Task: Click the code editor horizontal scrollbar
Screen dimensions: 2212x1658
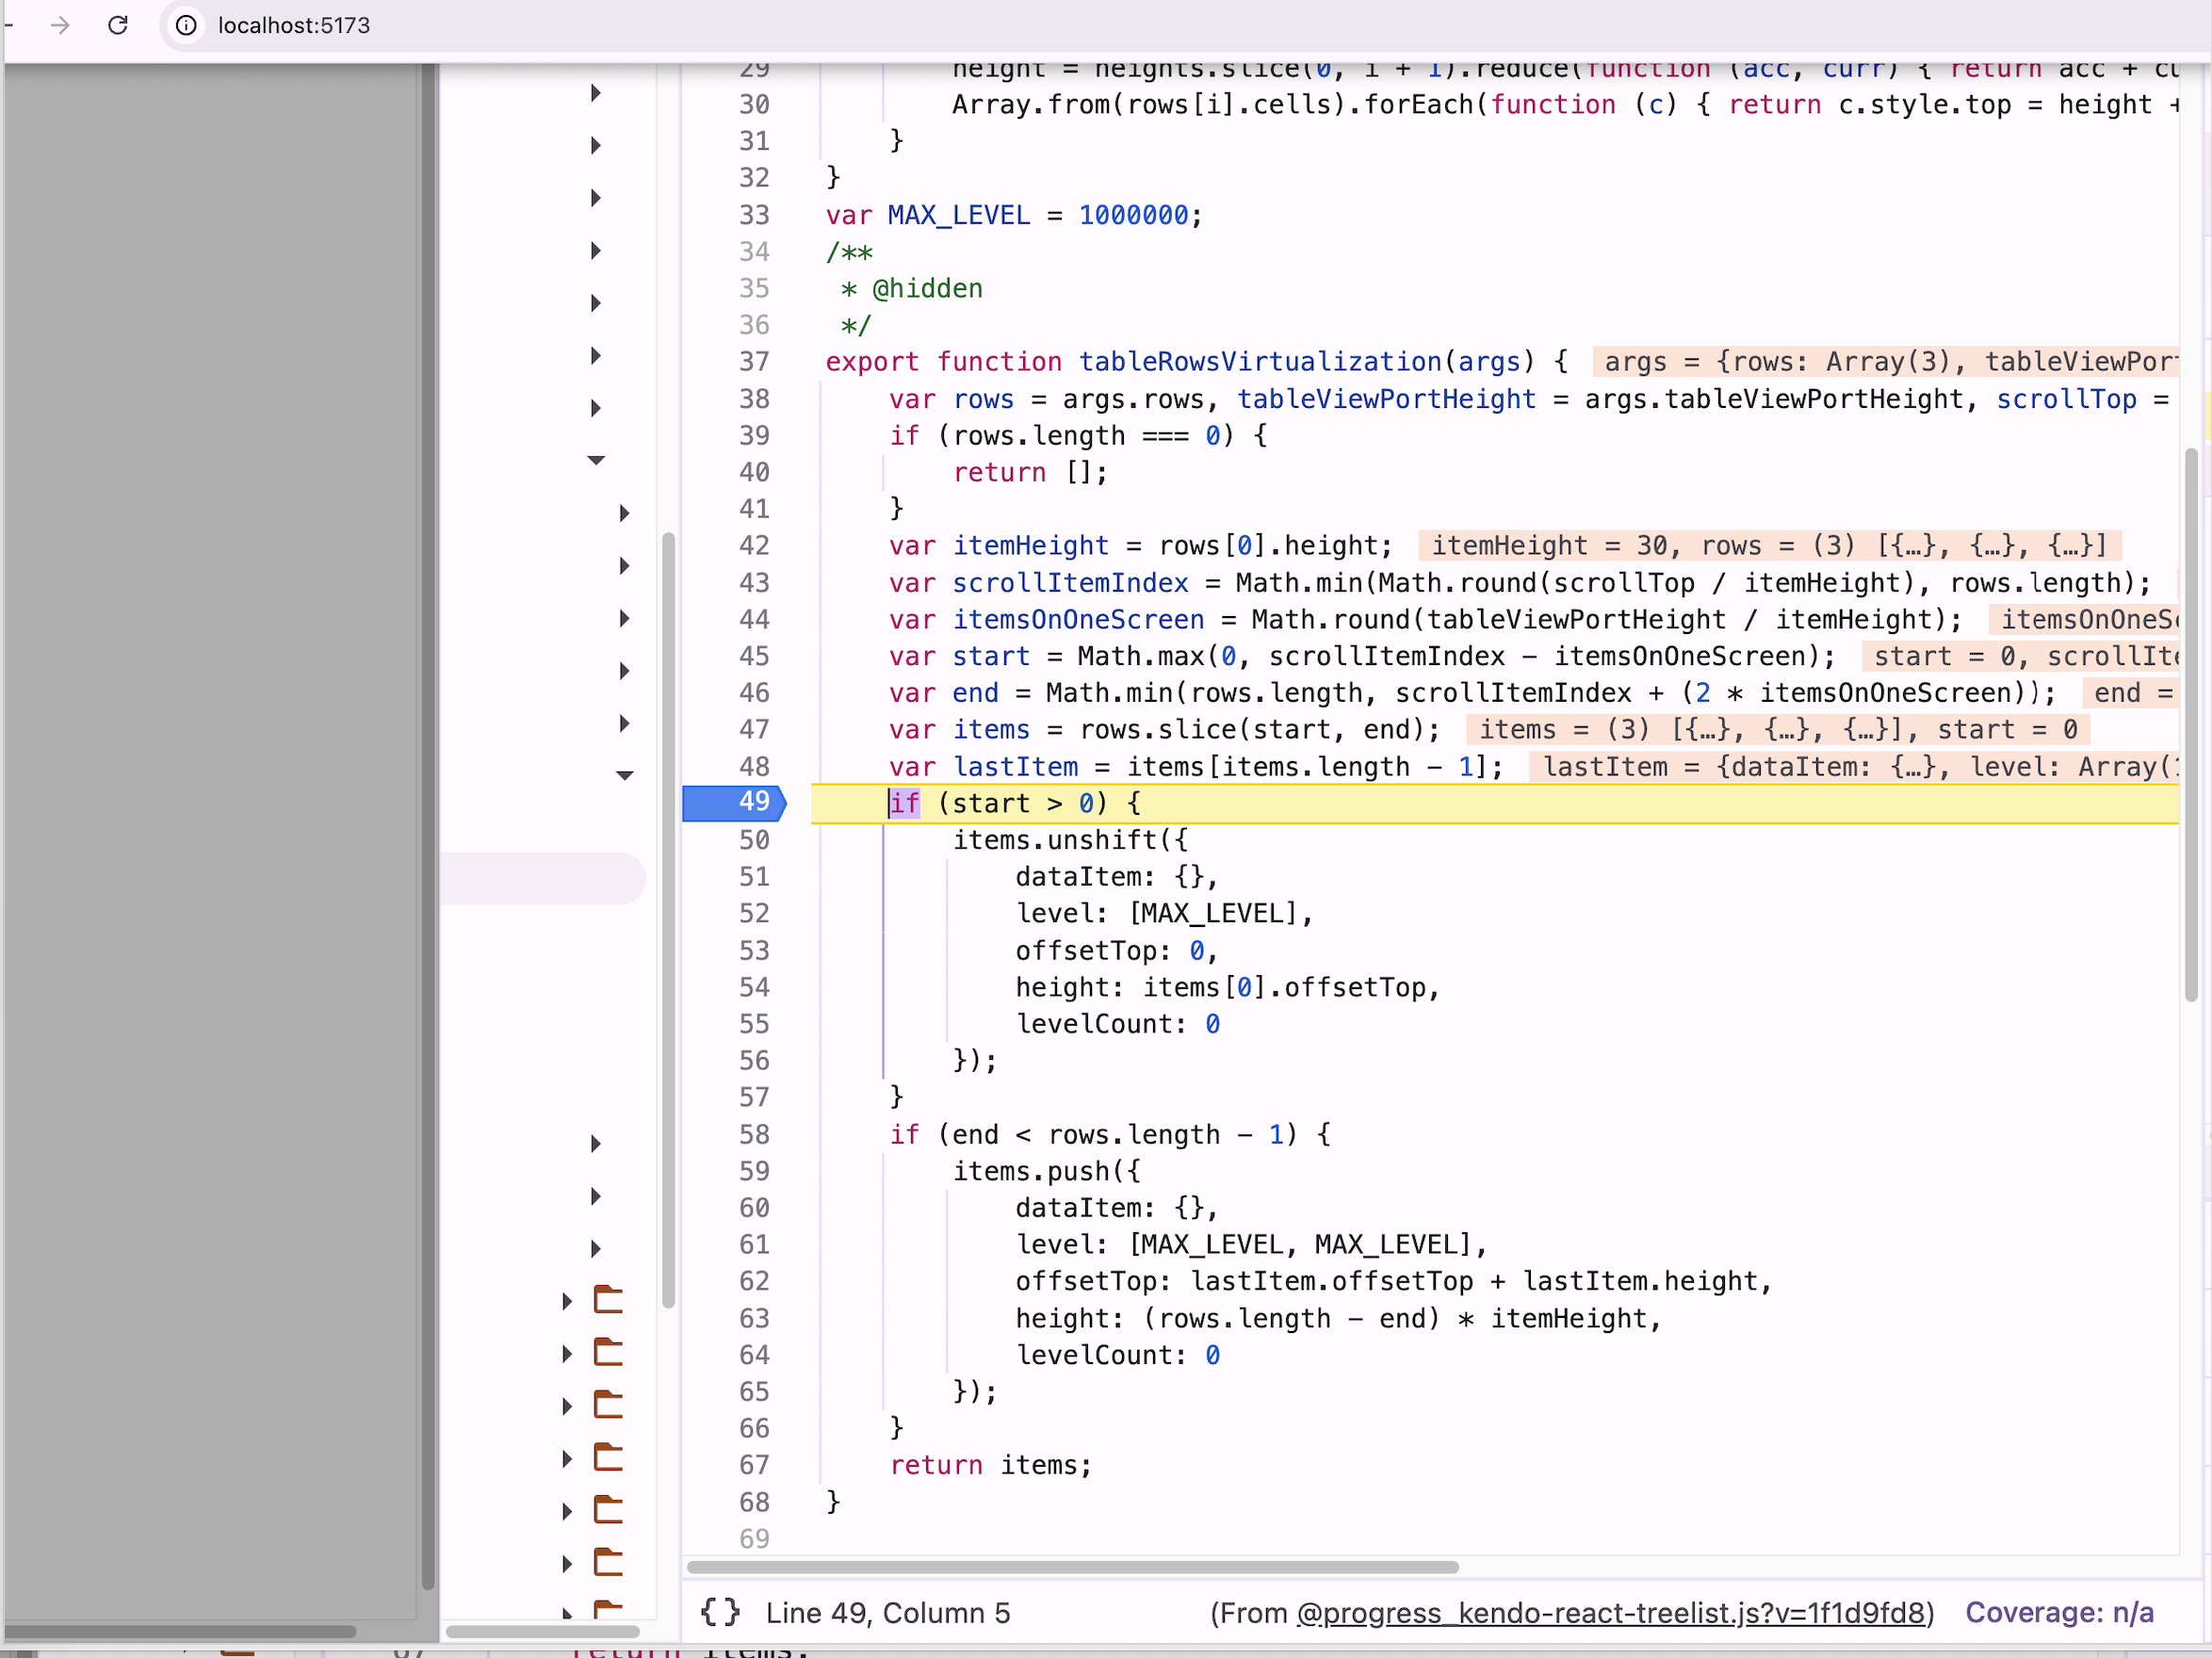Action: tap(1072, 1567)
